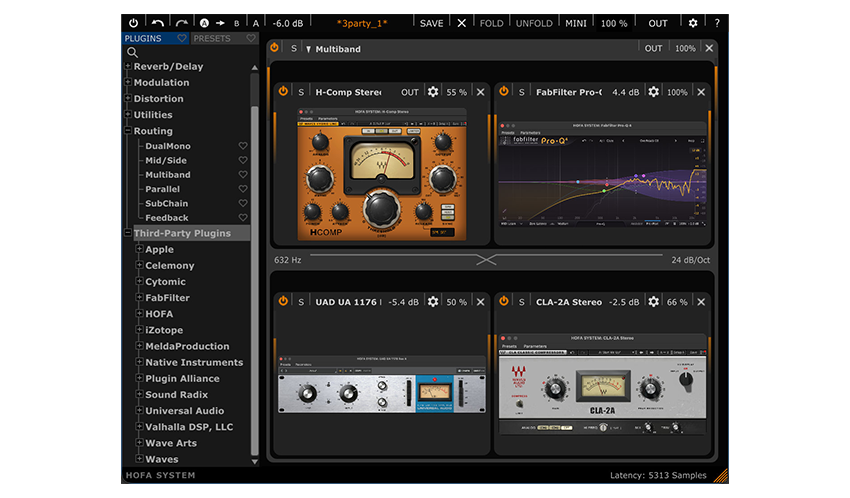850x498 pixels.
Task: Click the CLA-2A 66 % mix value
Action: pos(677,302)
